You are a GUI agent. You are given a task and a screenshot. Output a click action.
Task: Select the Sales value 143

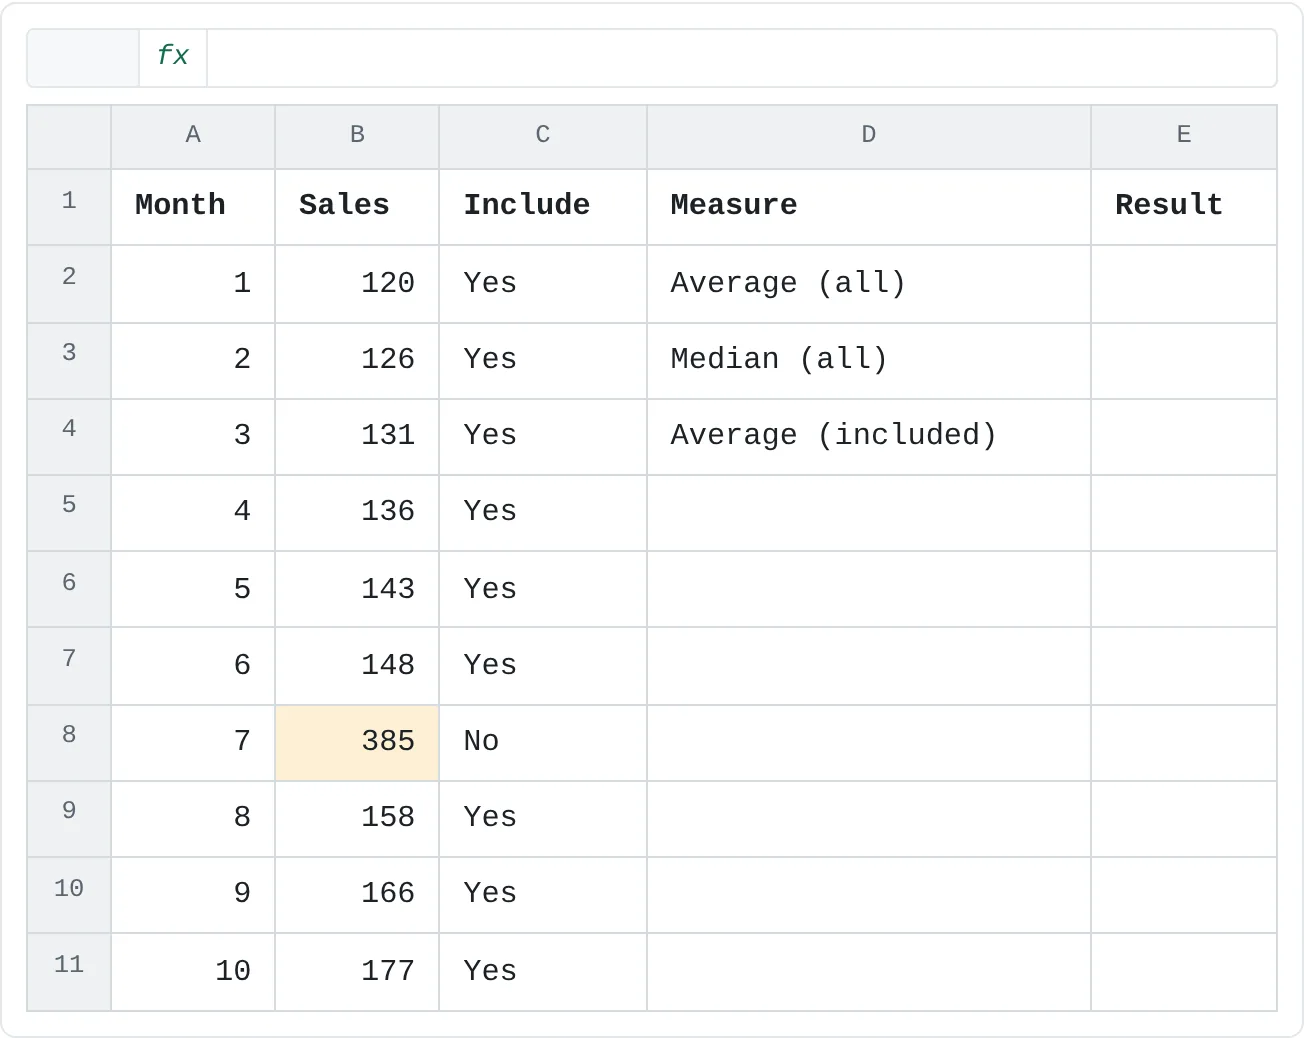coord(357,589)
